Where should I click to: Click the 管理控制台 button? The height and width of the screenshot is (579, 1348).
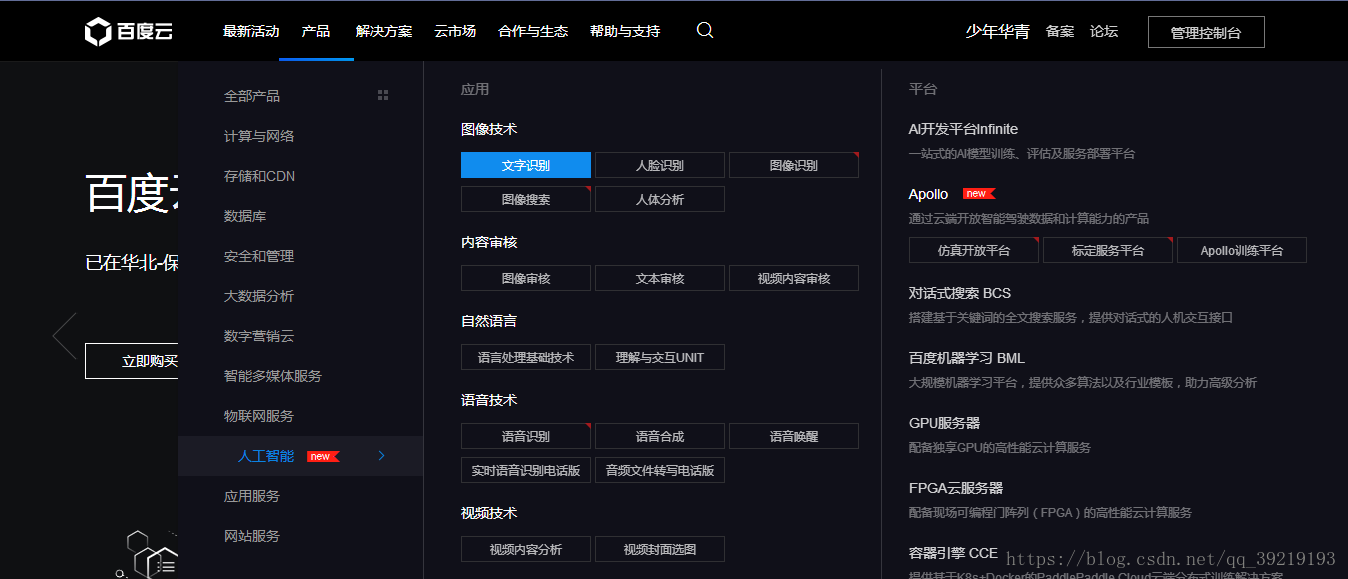click(x=1206, y=32)
